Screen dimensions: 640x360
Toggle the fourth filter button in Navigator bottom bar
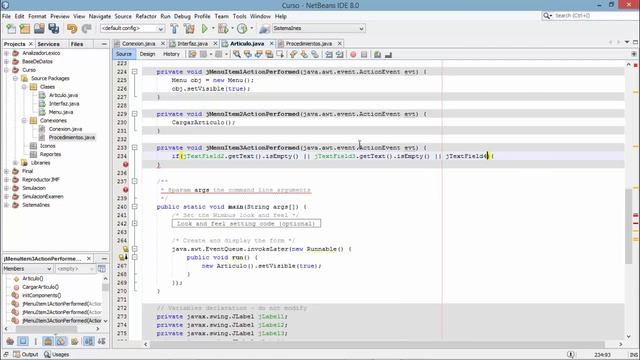[48, 341]
